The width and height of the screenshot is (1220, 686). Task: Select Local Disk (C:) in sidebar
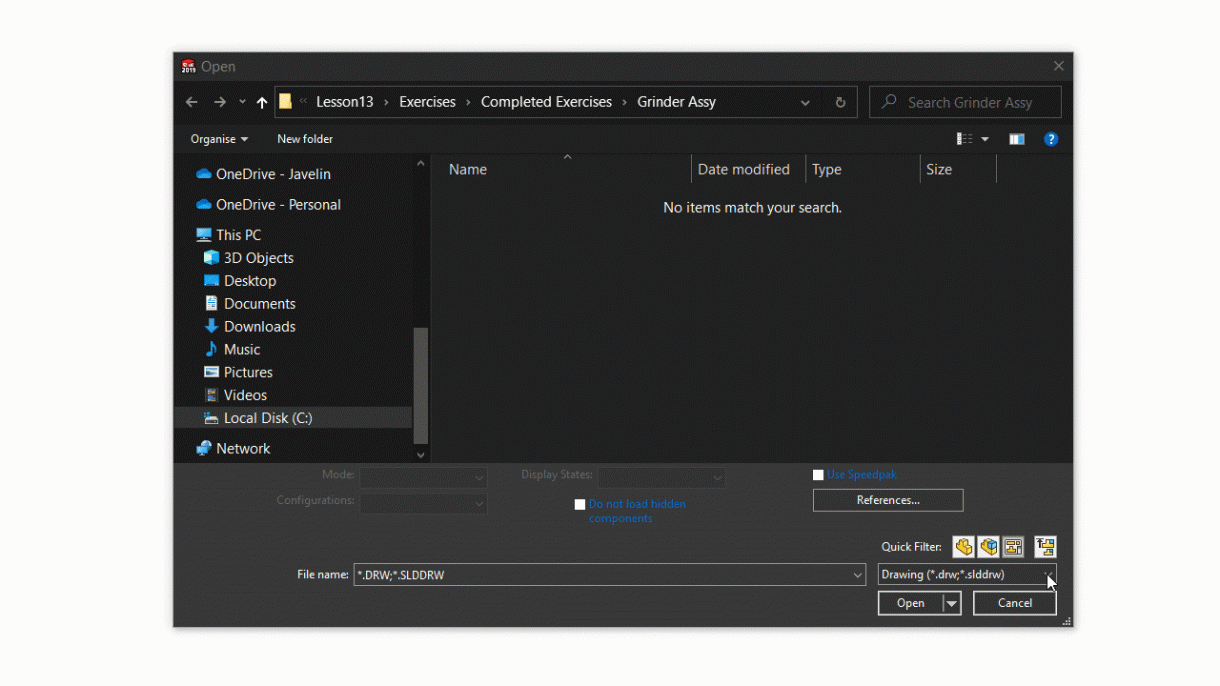coord(292,418)
